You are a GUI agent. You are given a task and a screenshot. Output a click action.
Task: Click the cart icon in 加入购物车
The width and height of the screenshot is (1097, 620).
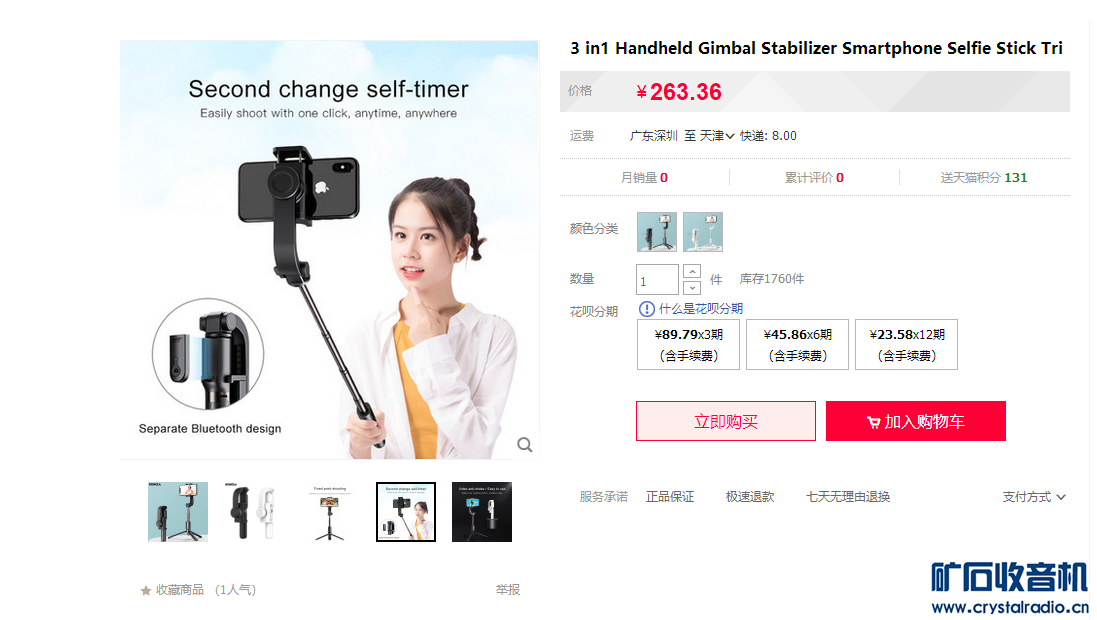pyautogui.click(x=873, y=422)
